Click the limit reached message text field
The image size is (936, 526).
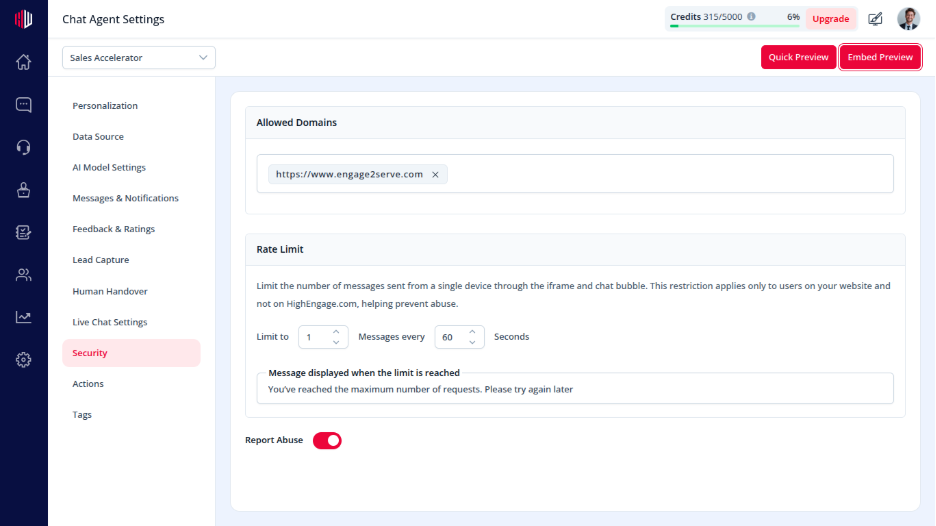tap(575, 389)
